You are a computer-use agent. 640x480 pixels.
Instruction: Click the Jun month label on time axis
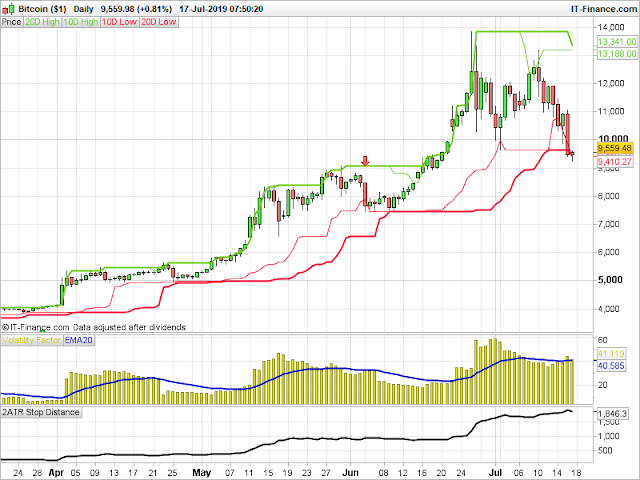[x=350, y=473]
